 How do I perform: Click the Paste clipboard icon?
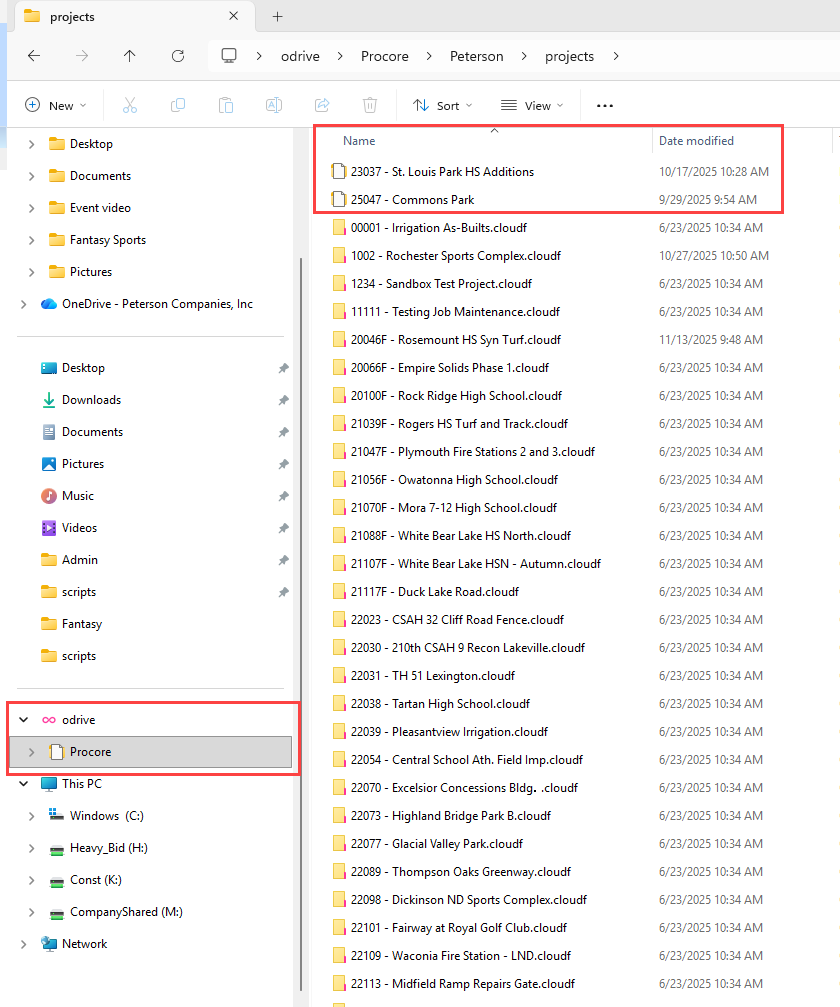226,105
